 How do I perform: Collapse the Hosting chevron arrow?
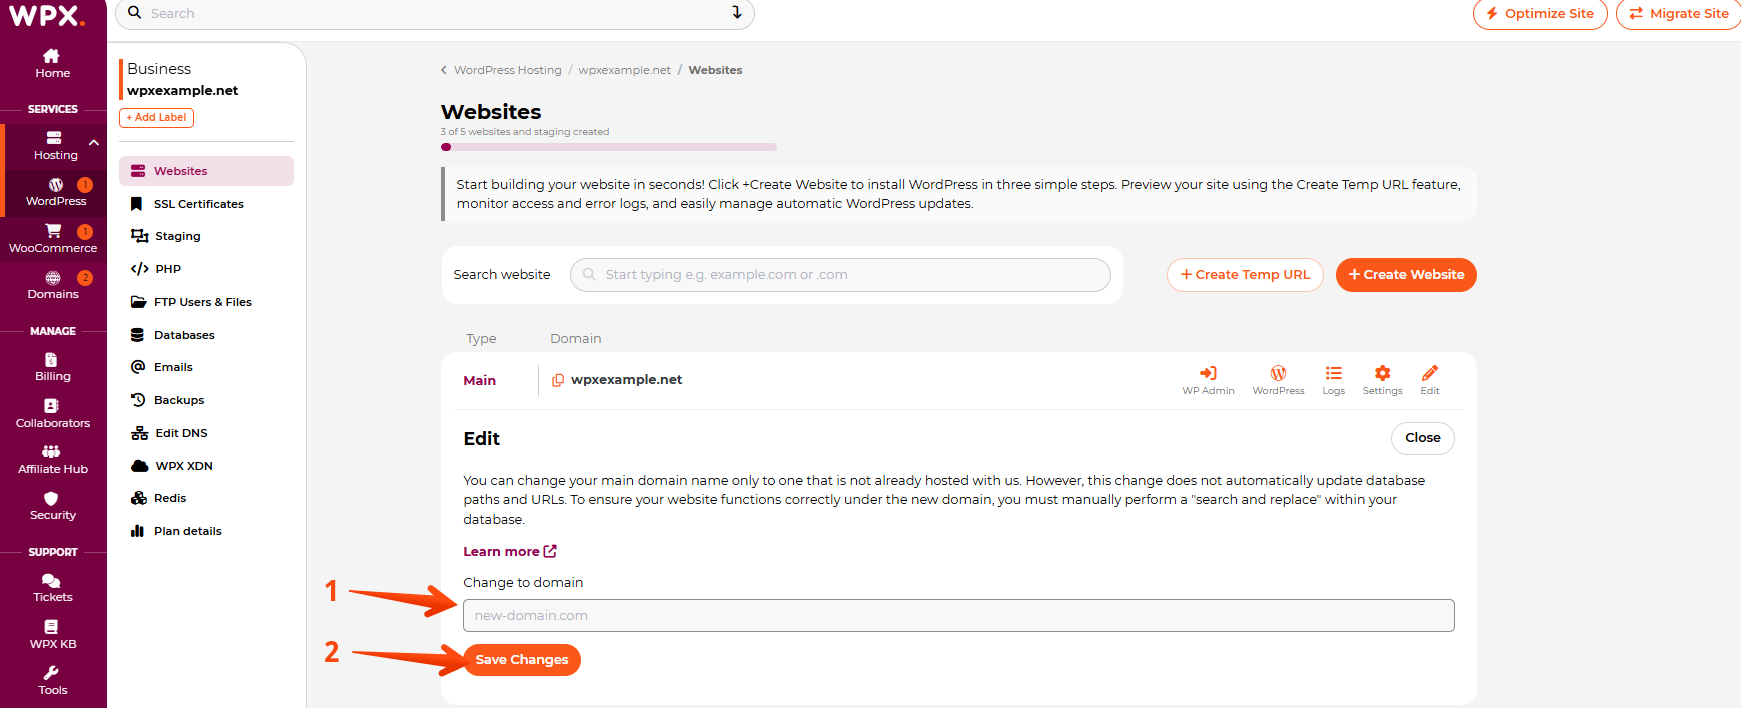click(x=94, y=143)
